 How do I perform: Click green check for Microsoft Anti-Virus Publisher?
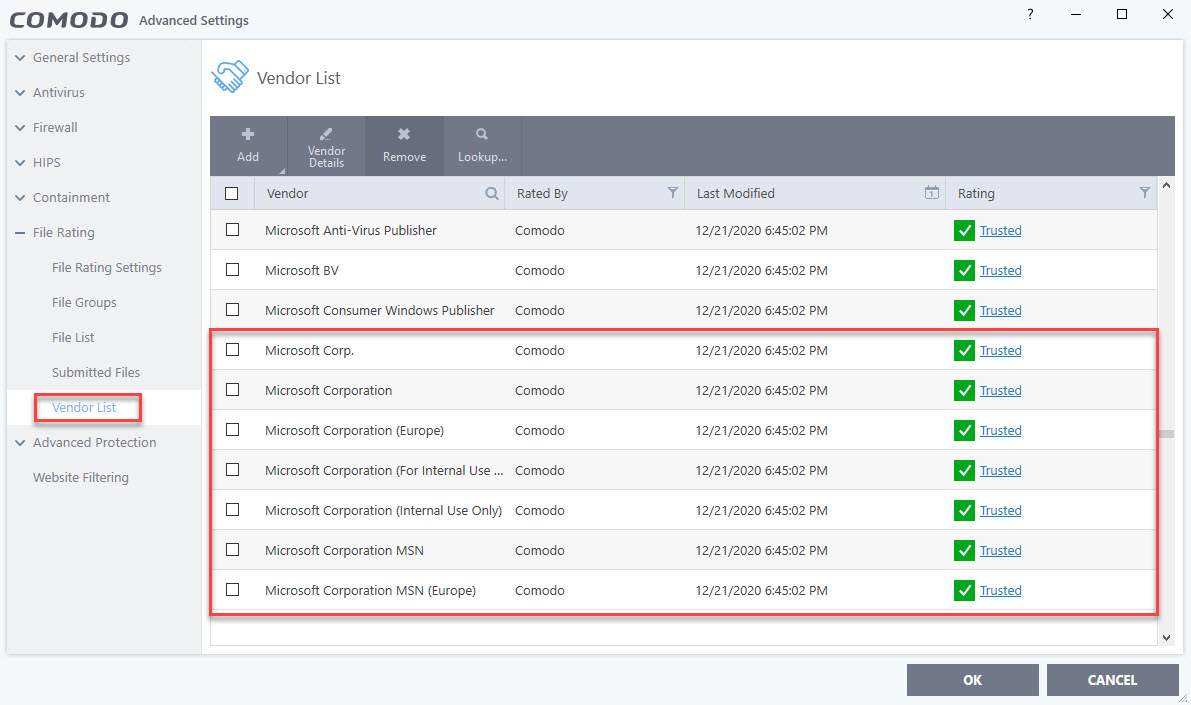click(964, 230)
